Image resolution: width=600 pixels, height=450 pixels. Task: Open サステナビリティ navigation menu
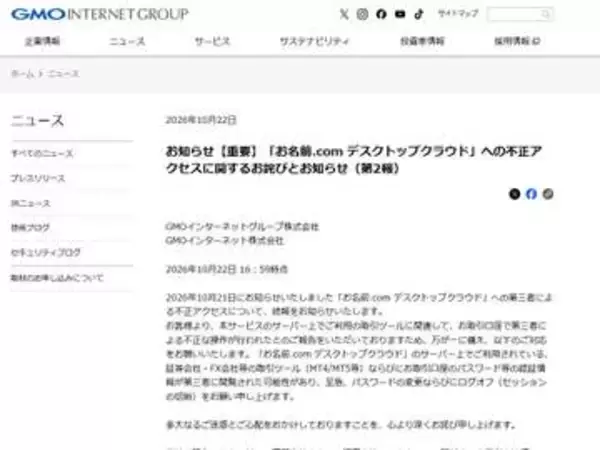point(315,41)
